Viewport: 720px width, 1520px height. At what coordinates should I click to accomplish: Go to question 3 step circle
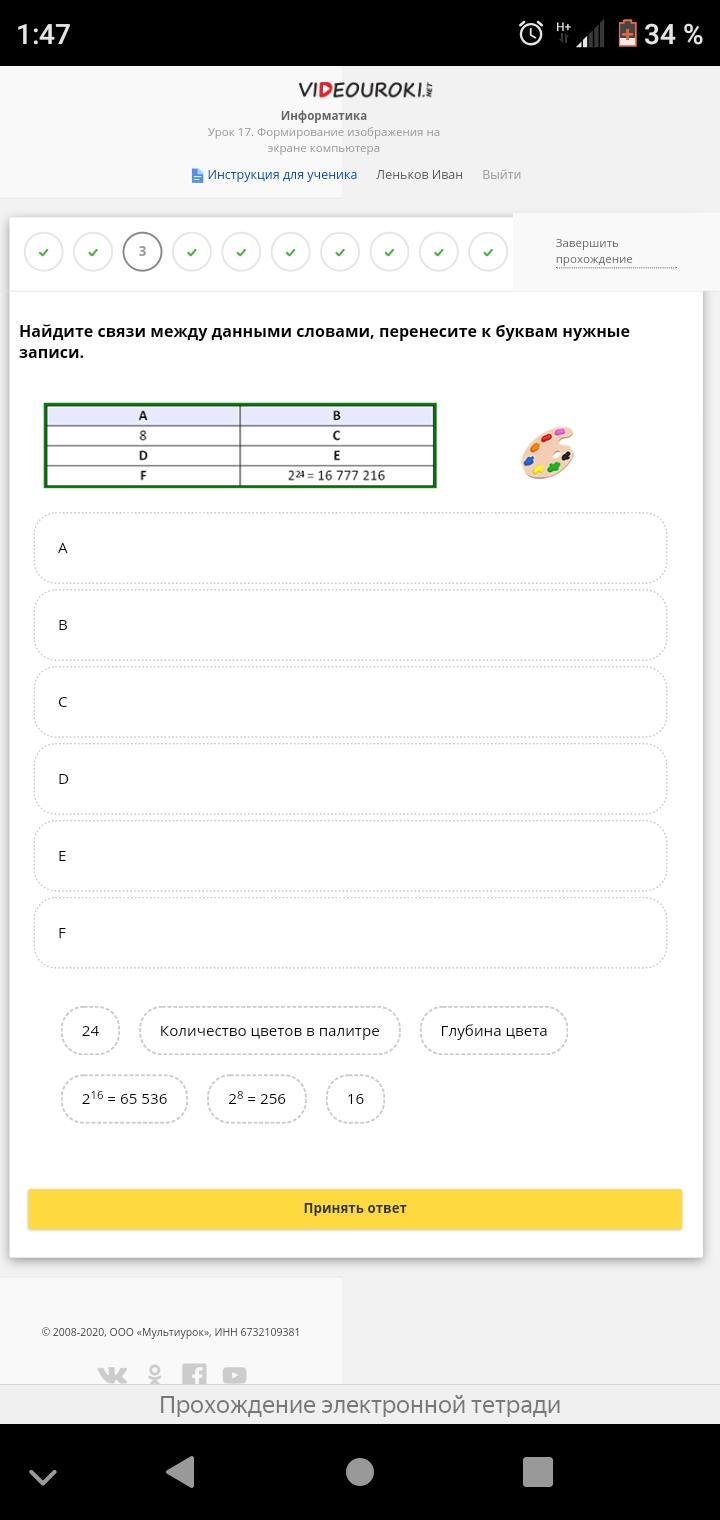point(142,252)
